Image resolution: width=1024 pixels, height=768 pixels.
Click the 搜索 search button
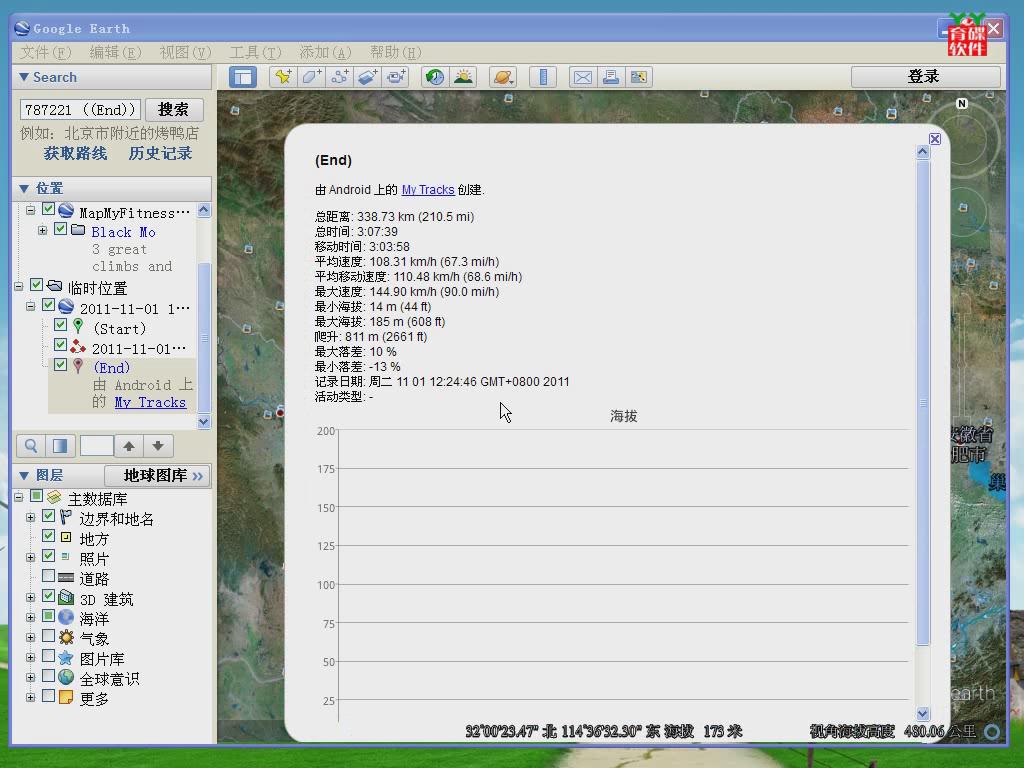pos(174,110)
